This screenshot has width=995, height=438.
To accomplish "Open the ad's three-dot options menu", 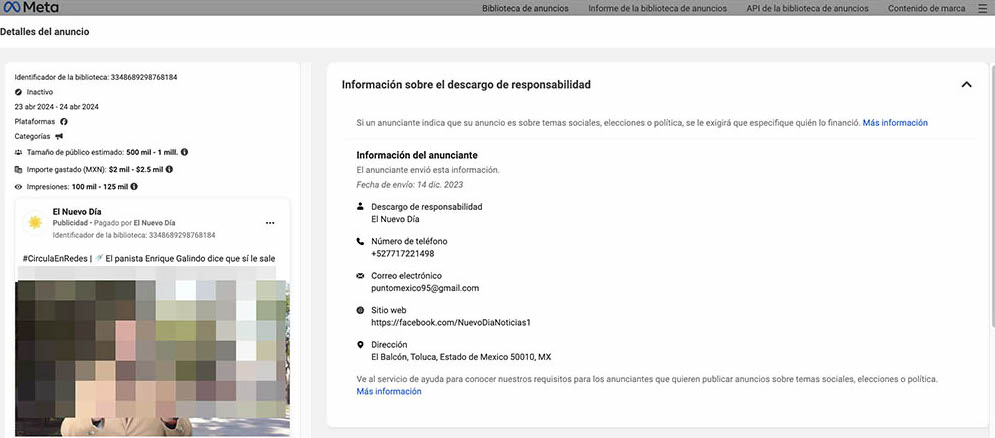I will pyautogui.click(x=270, y=223).
